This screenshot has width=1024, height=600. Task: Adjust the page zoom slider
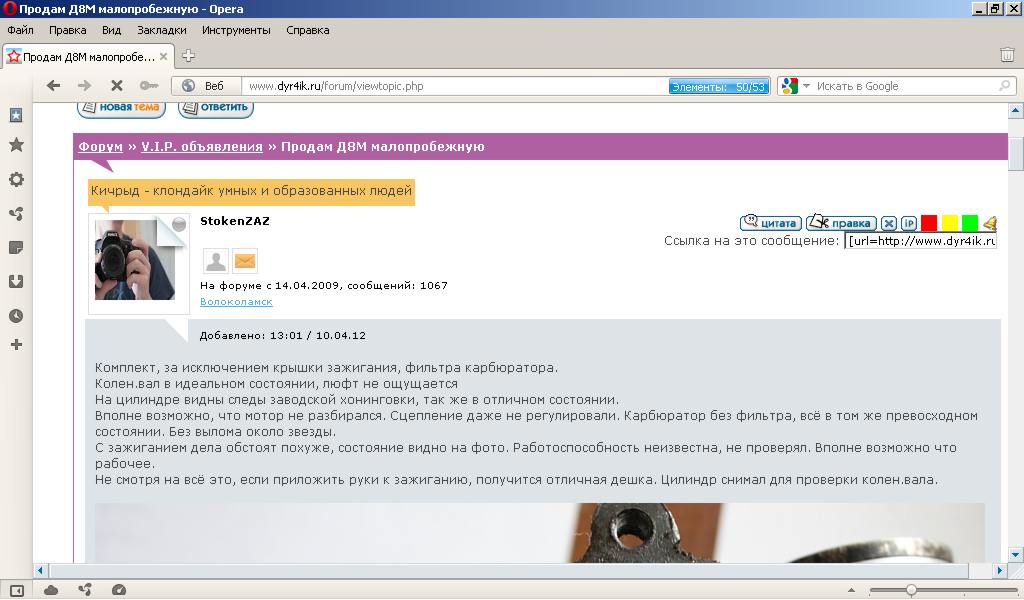click(911, 590)
